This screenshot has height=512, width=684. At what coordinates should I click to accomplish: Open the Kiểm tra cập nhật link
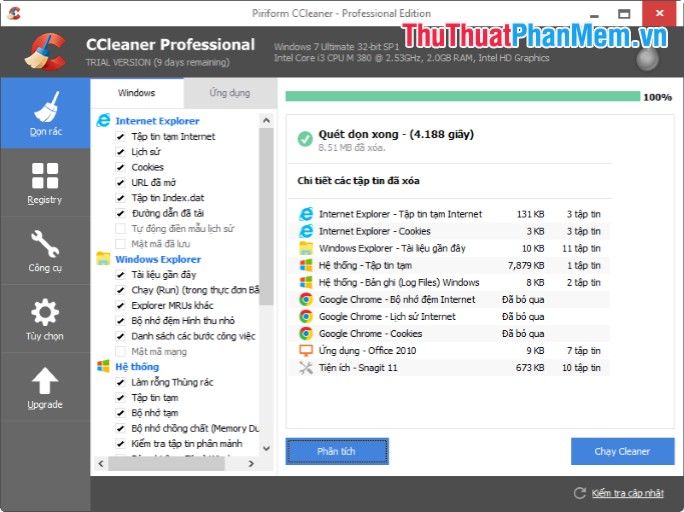coord(628,493)
